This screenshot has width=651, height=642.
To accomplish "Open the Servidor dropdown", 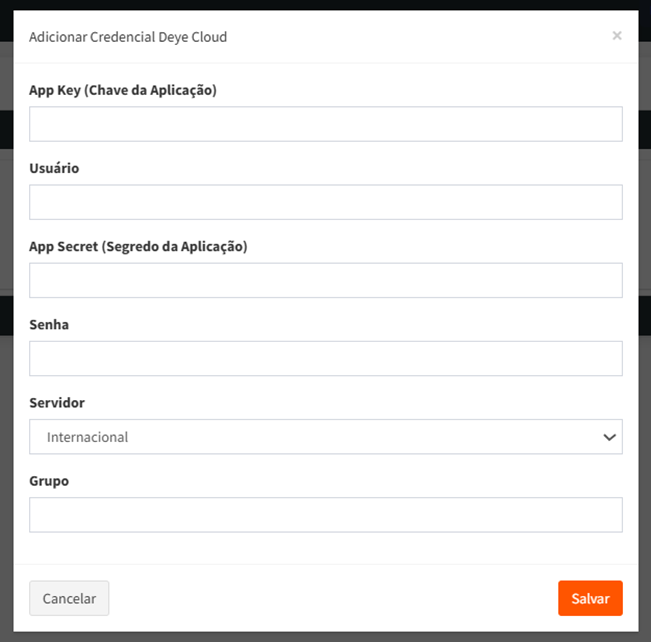I will click(x=325, y=437).
